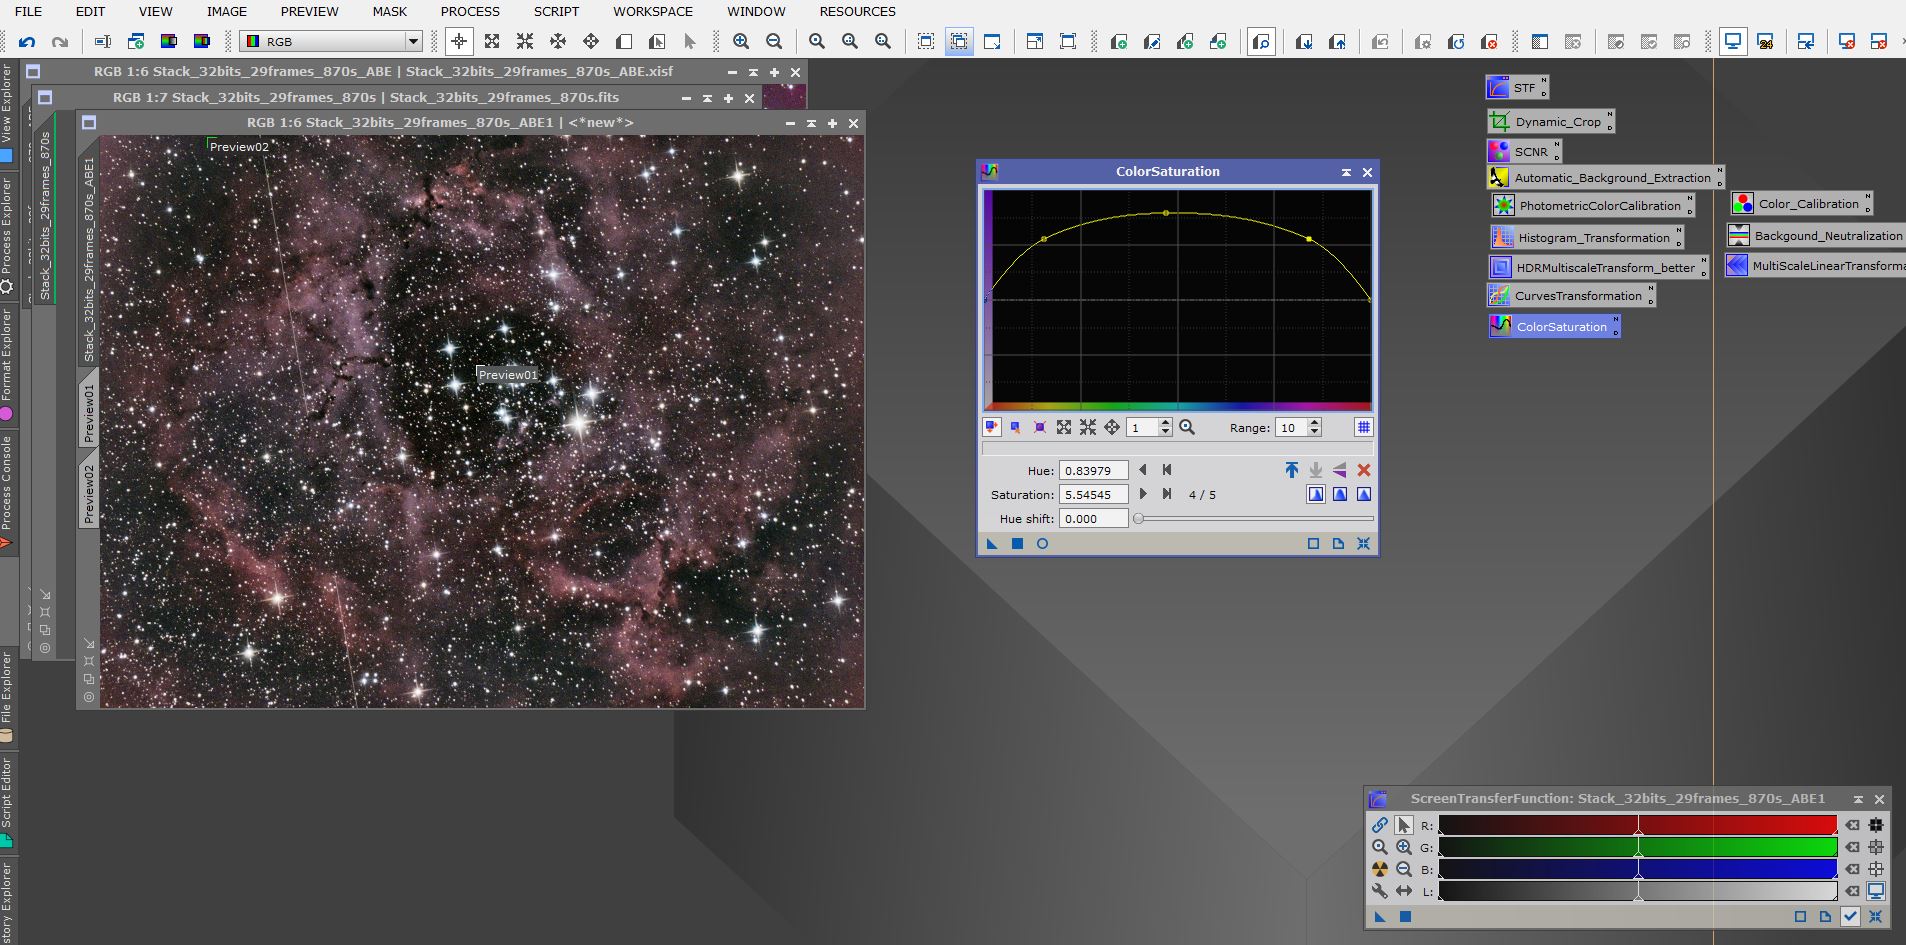
Task: Open the Color_Calibration process icon
Action: tap(1801, 203)
